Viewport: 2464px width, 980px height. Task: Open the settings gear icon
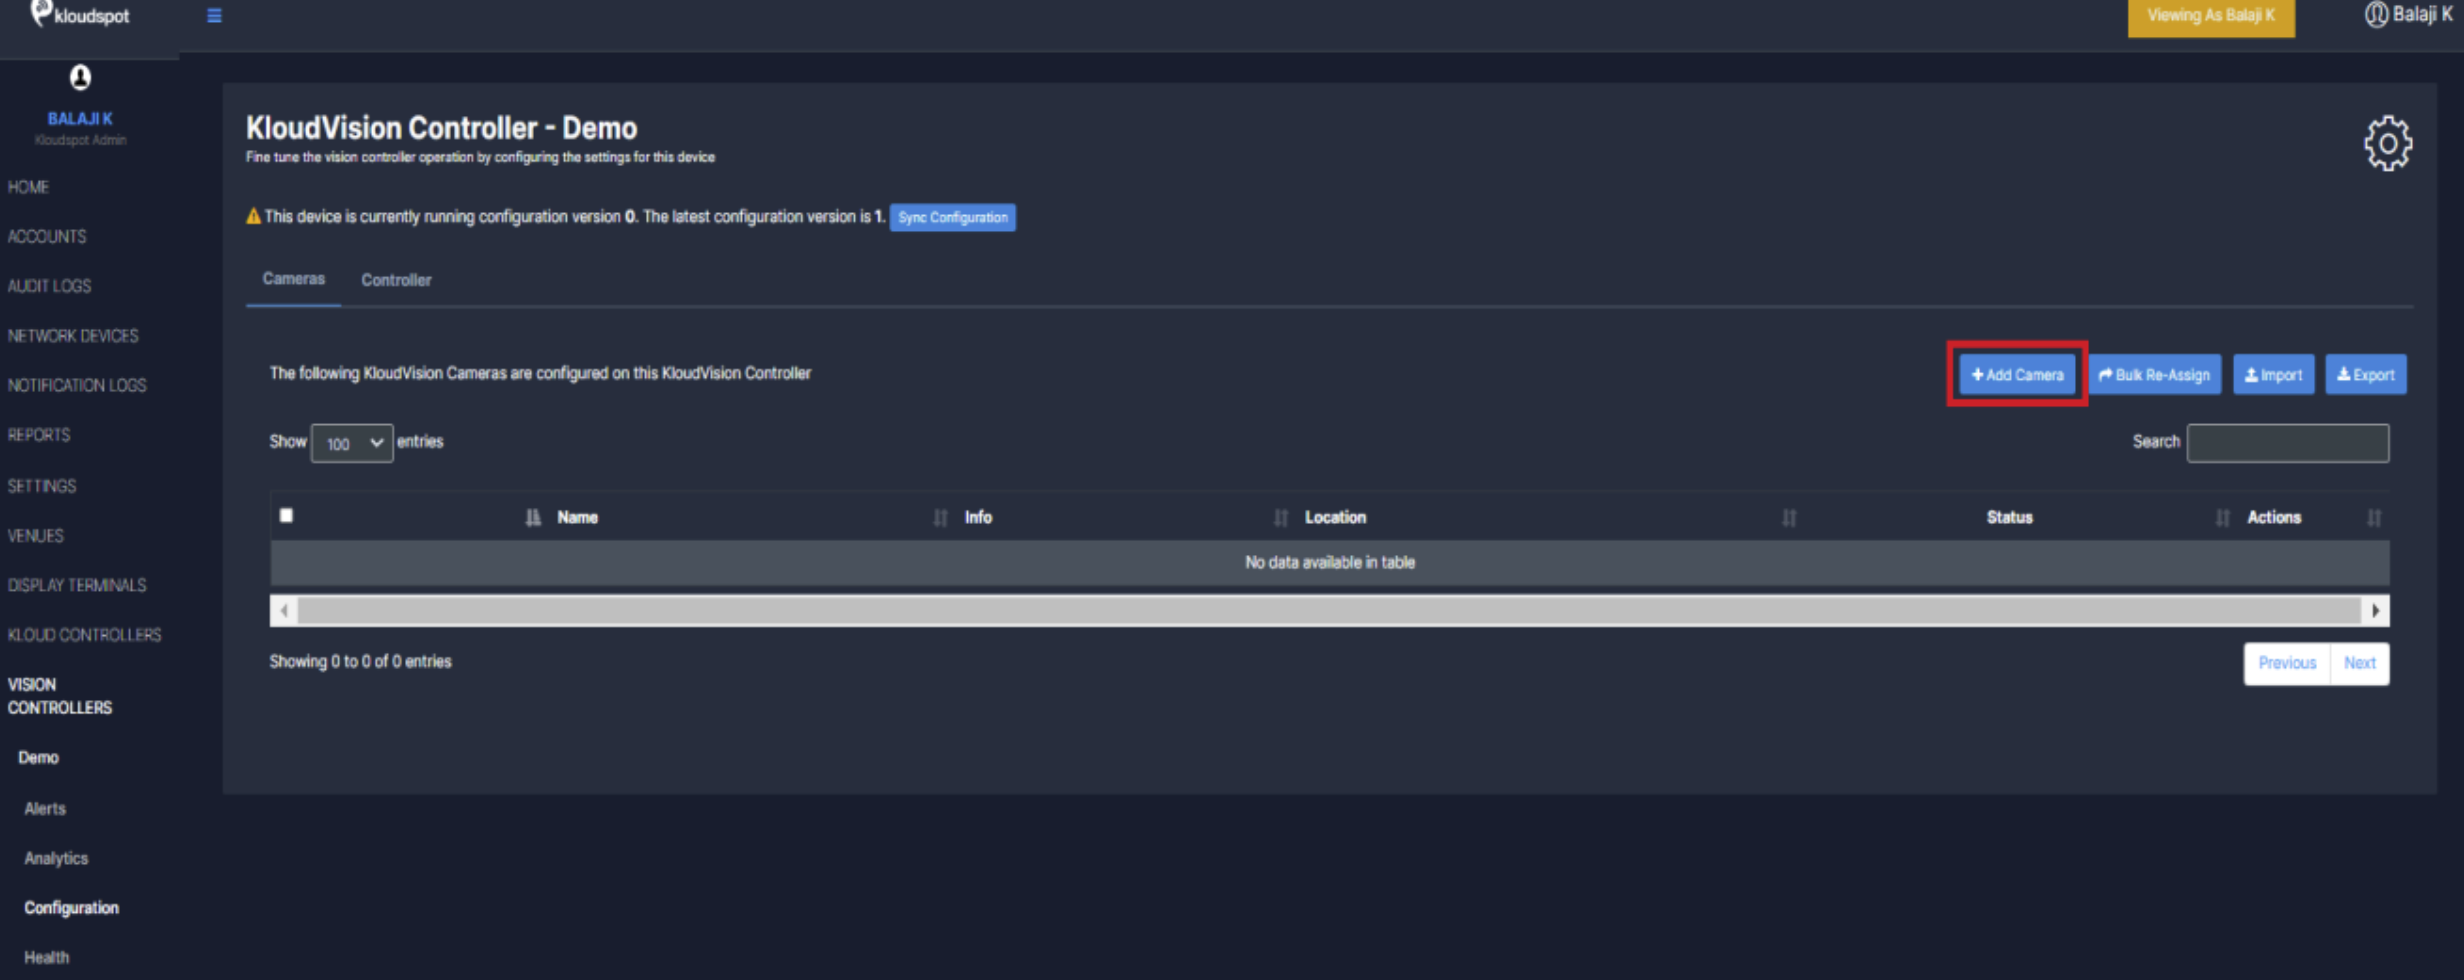2388,144
